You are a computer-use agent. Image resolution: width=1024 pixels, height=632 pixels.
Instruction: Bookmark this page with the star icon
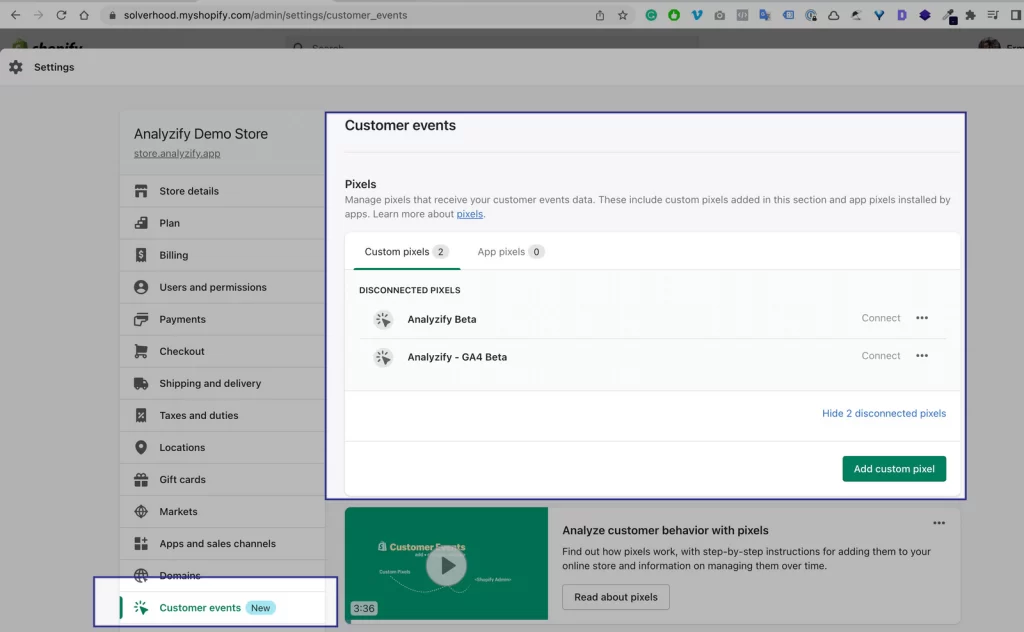pyautogui.click(x=622, y=15)
